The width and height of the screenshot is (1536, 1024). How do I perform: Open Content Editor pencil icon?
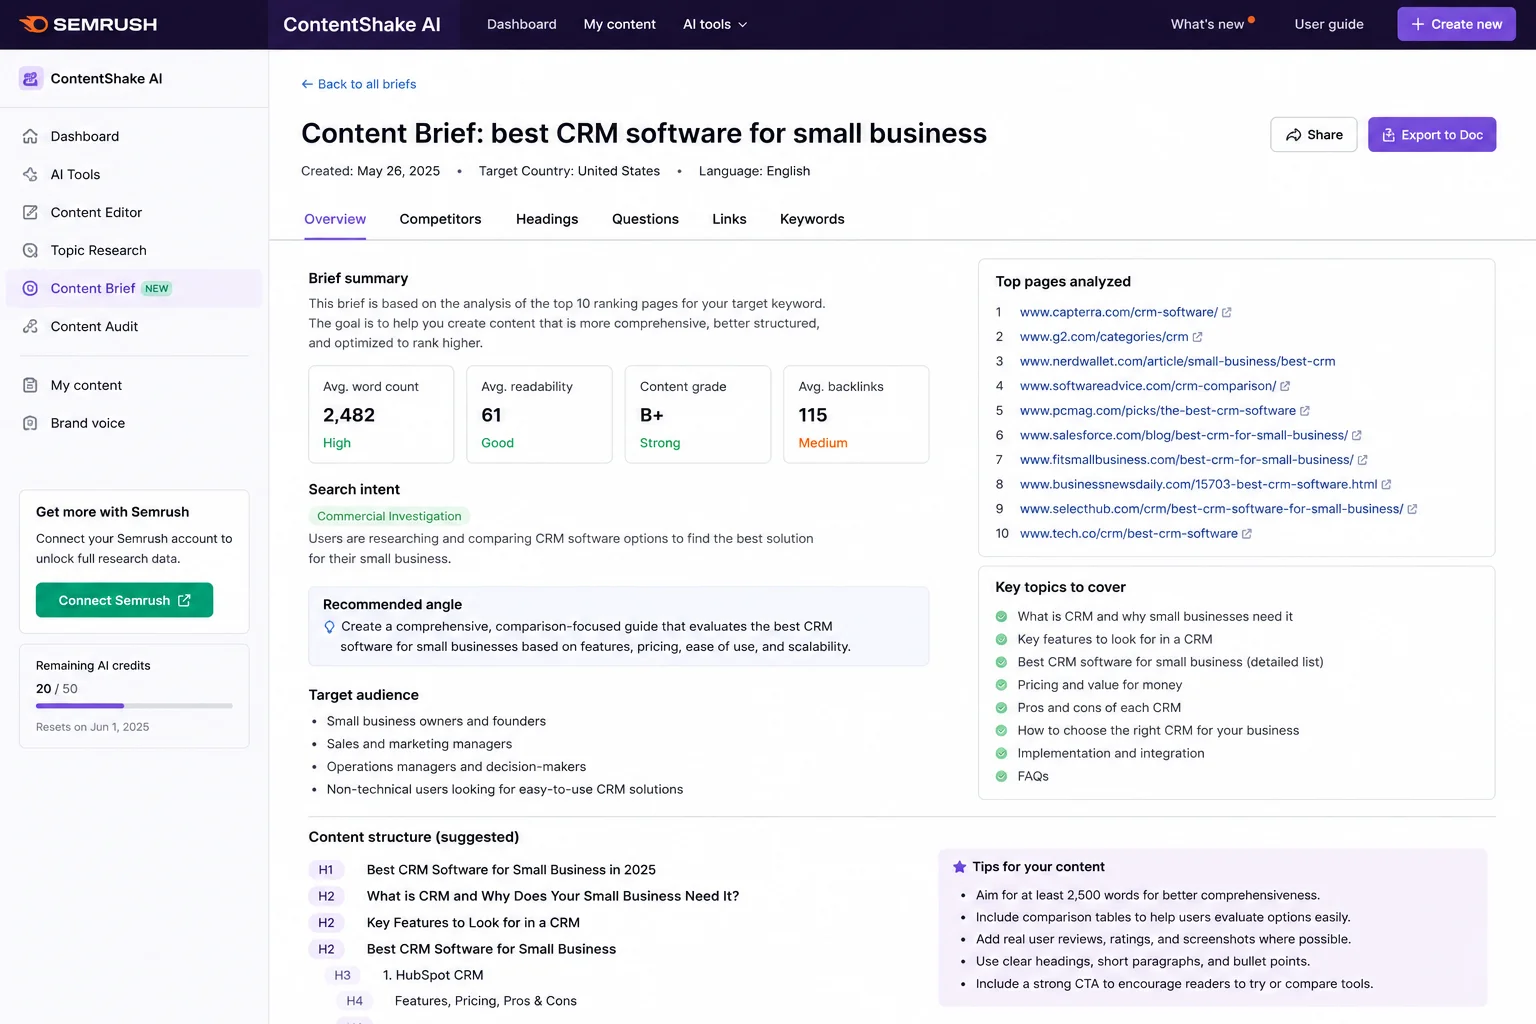pos(30,212)
